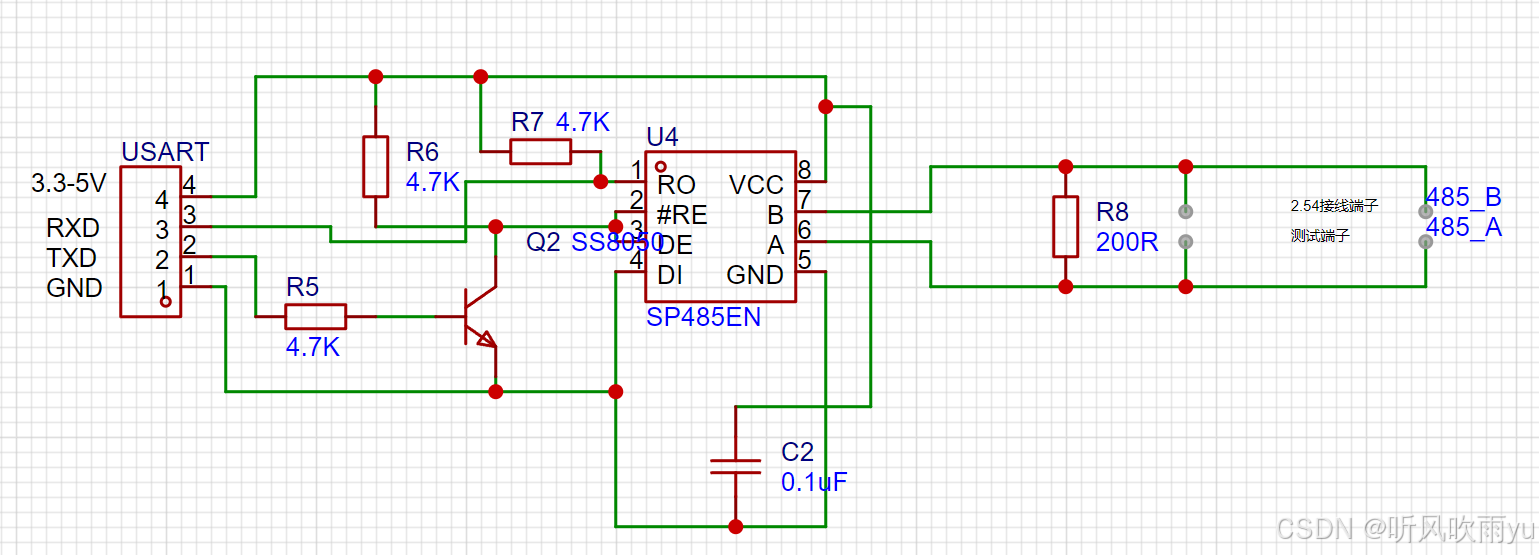
Task: Click the 0.1uF capacitor value
Action: point(815,482)
